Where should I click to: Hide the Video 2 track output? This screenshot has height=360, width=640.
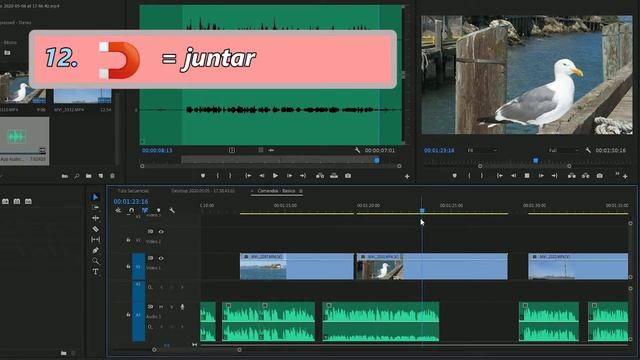[x=161, y=232]
